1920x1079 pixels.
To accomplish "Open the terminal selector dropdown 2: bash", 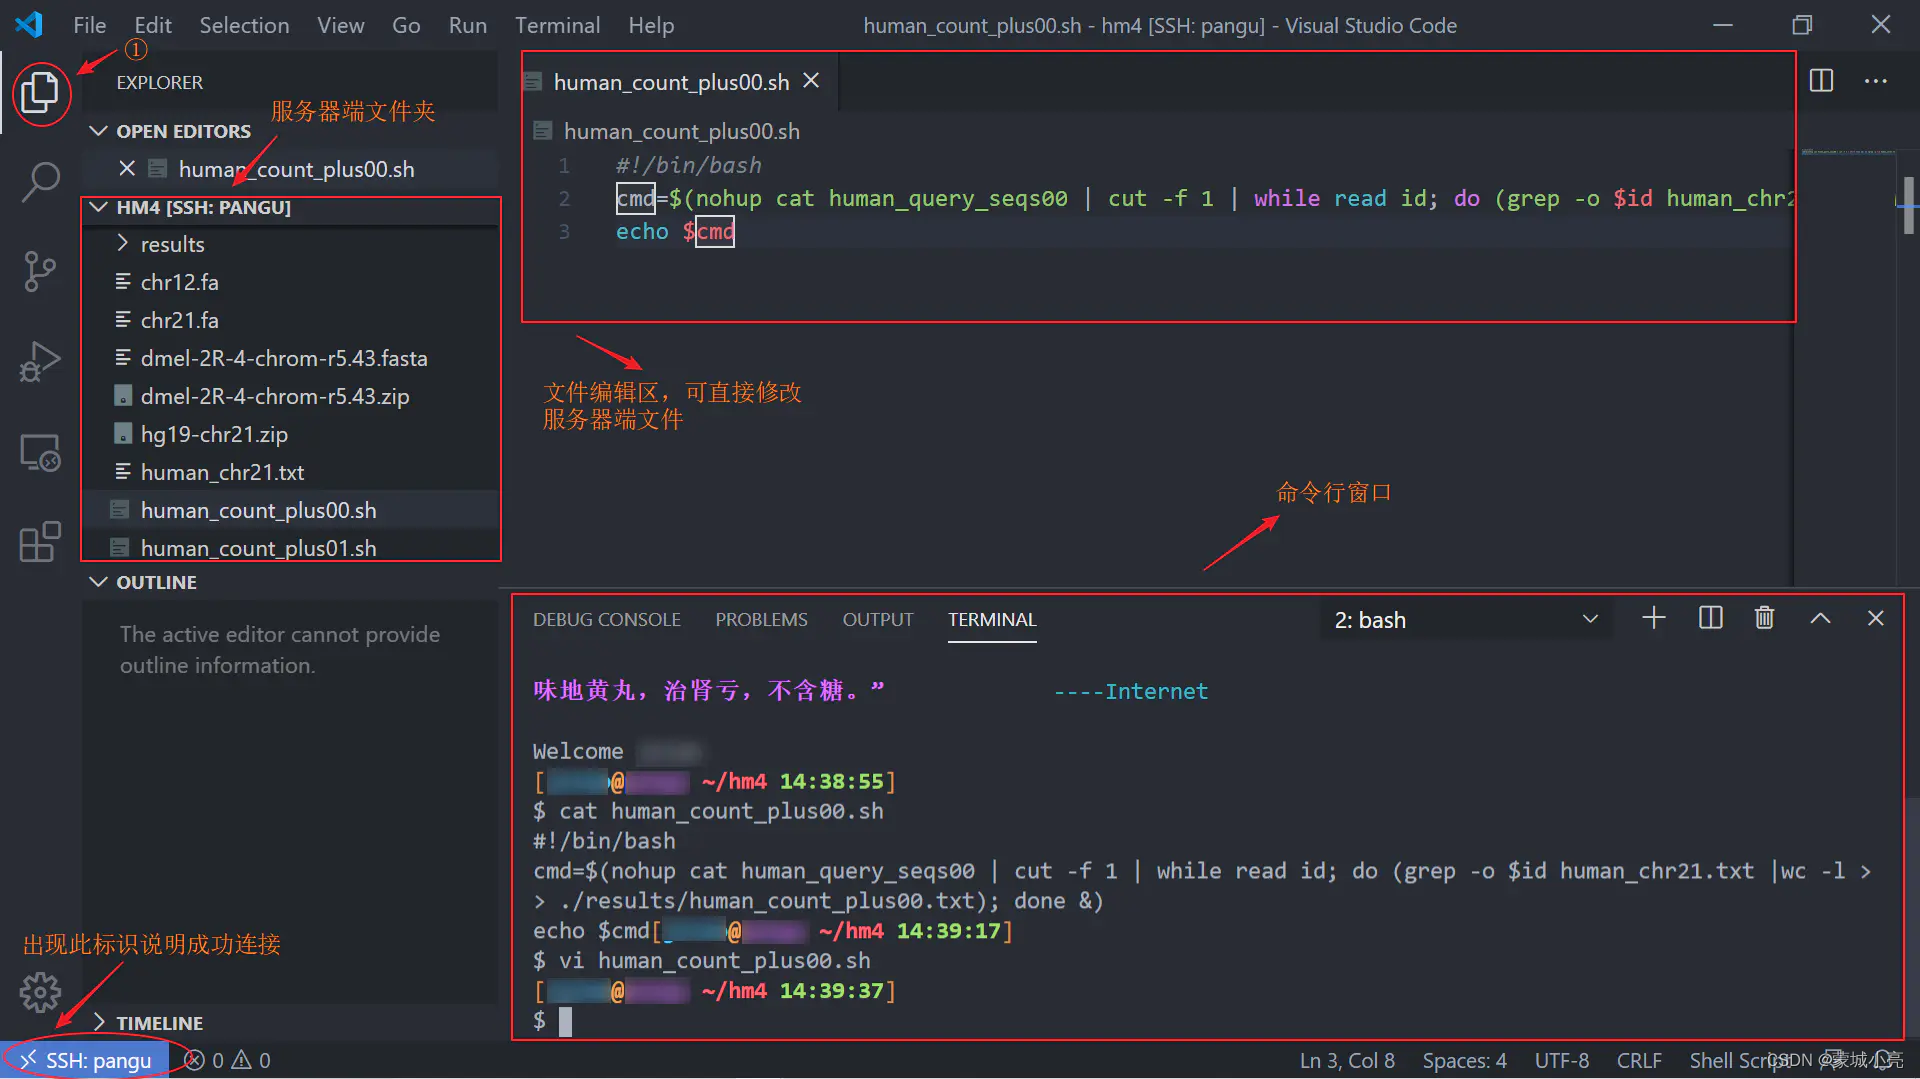I will pyautogui.click(x=1466, y=620).
